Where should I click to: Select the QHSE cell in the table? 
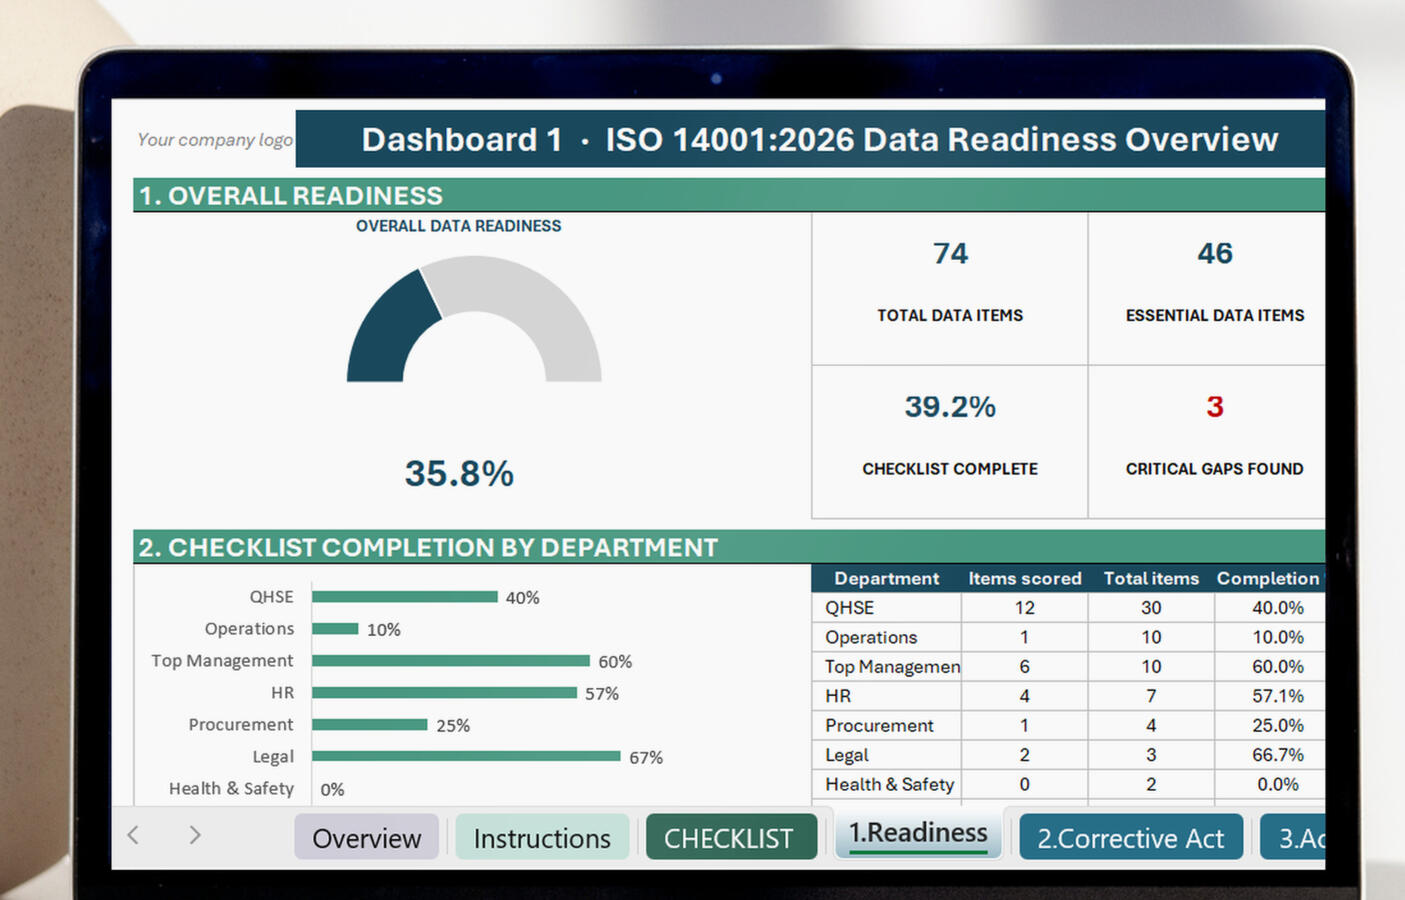click(x=887, y=608)
